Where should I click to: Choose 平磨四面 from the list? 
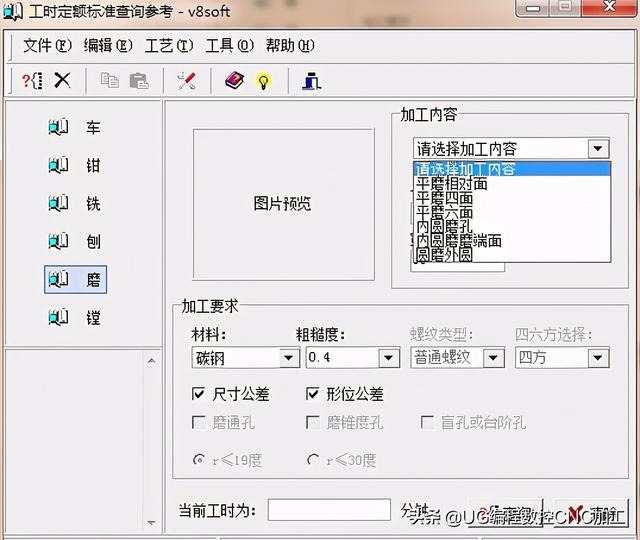(x=512, y=198)
